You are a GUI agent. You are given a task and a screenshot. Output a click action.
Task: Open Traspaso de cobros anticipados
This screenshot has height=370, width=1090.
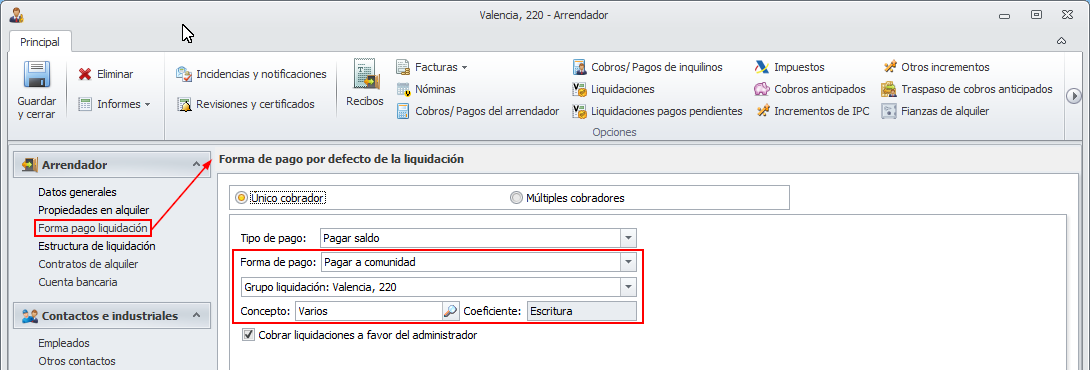967,89
